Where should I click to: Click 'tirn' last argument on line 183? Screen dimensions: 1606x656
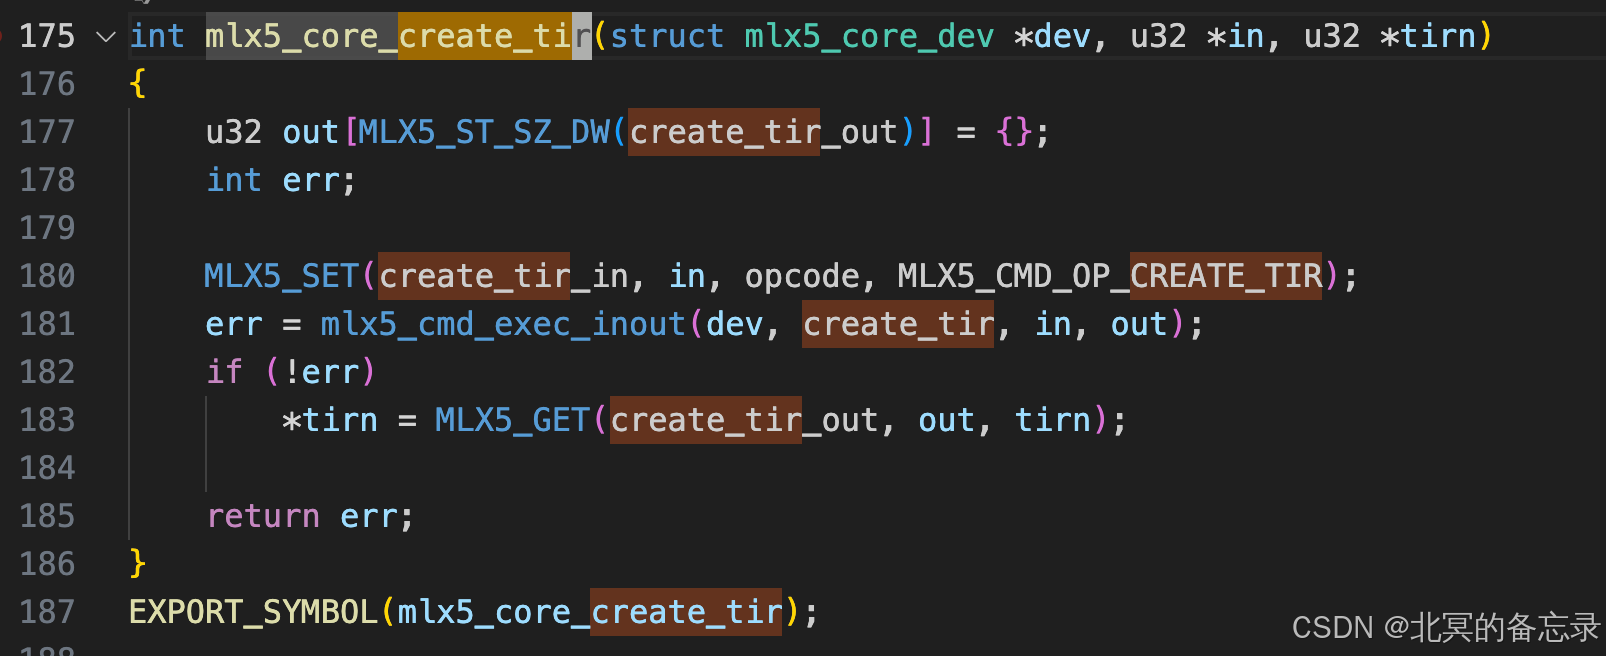1053,420
